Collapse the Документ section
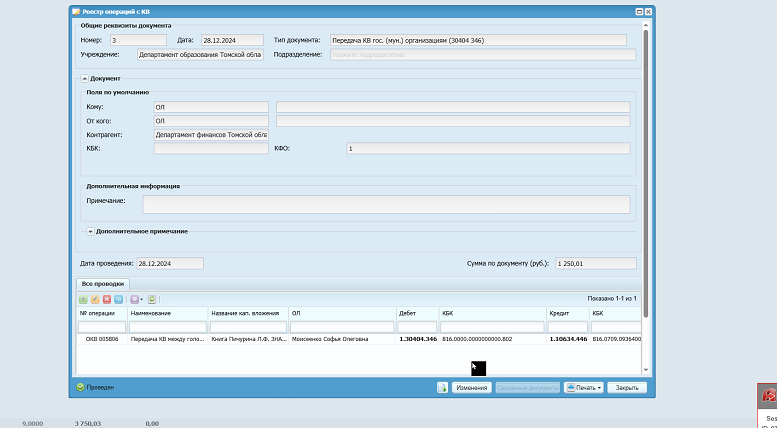This screenshot has height=428, width=777. [x=85, y=78]
